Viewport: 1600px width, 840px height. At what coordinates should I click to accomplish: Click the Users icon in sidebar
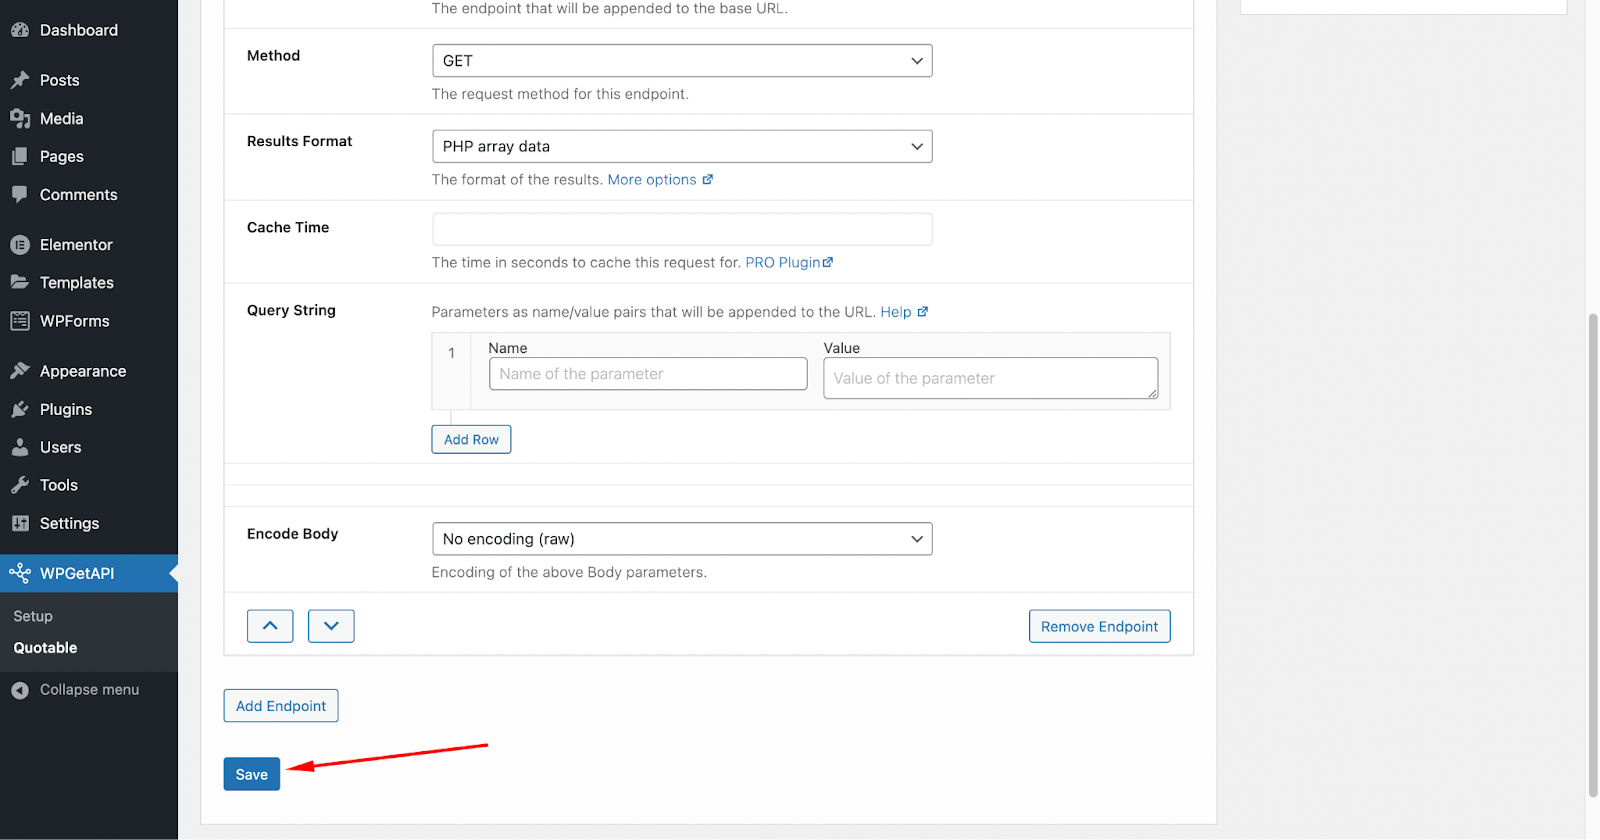[20, 447]
